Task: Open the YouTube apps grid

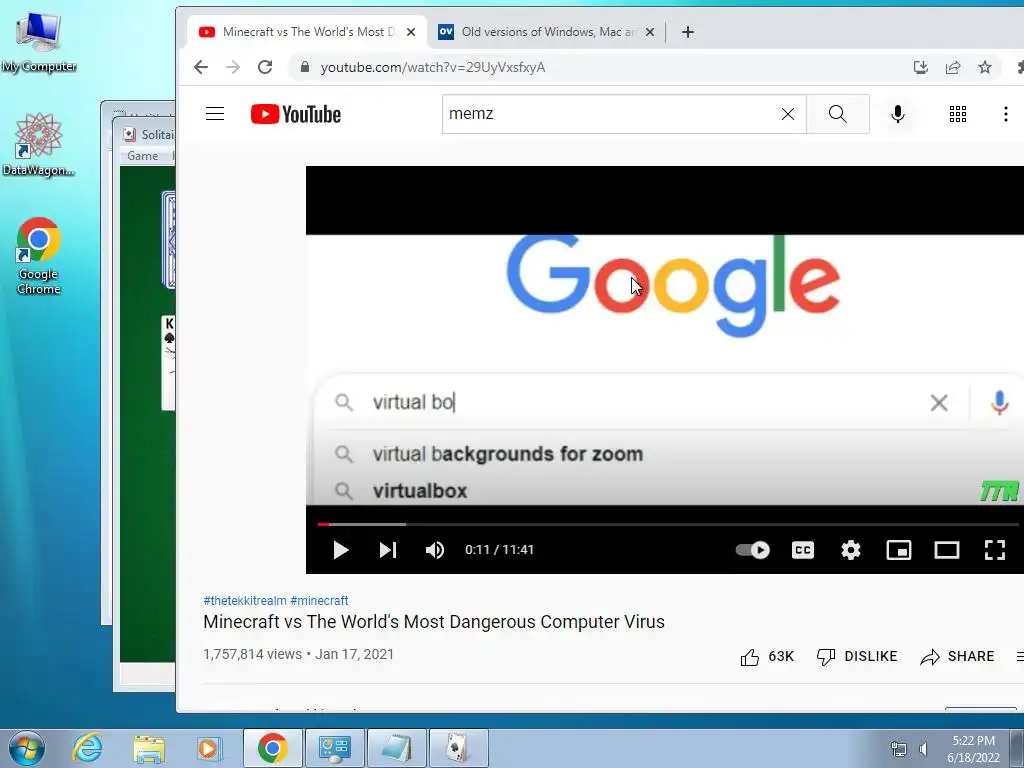Action: [x=957, y=114]
